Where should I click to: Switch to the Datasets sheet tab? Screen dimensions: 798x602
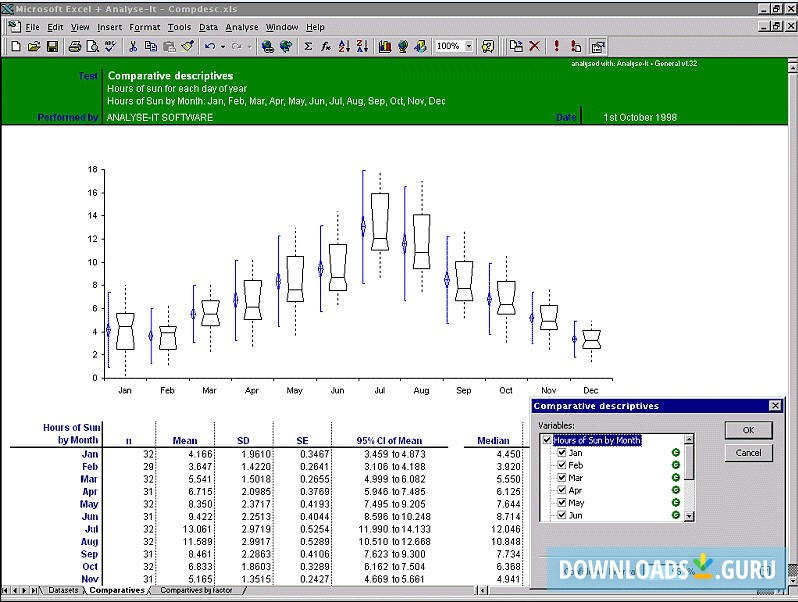(62, 591)
